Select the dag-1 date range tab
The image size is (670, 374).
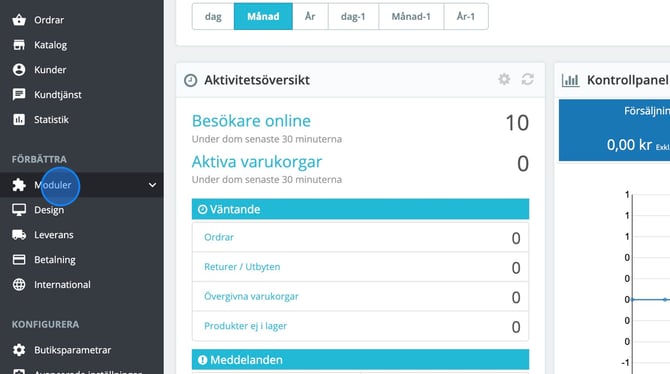(x=353, y=16)
